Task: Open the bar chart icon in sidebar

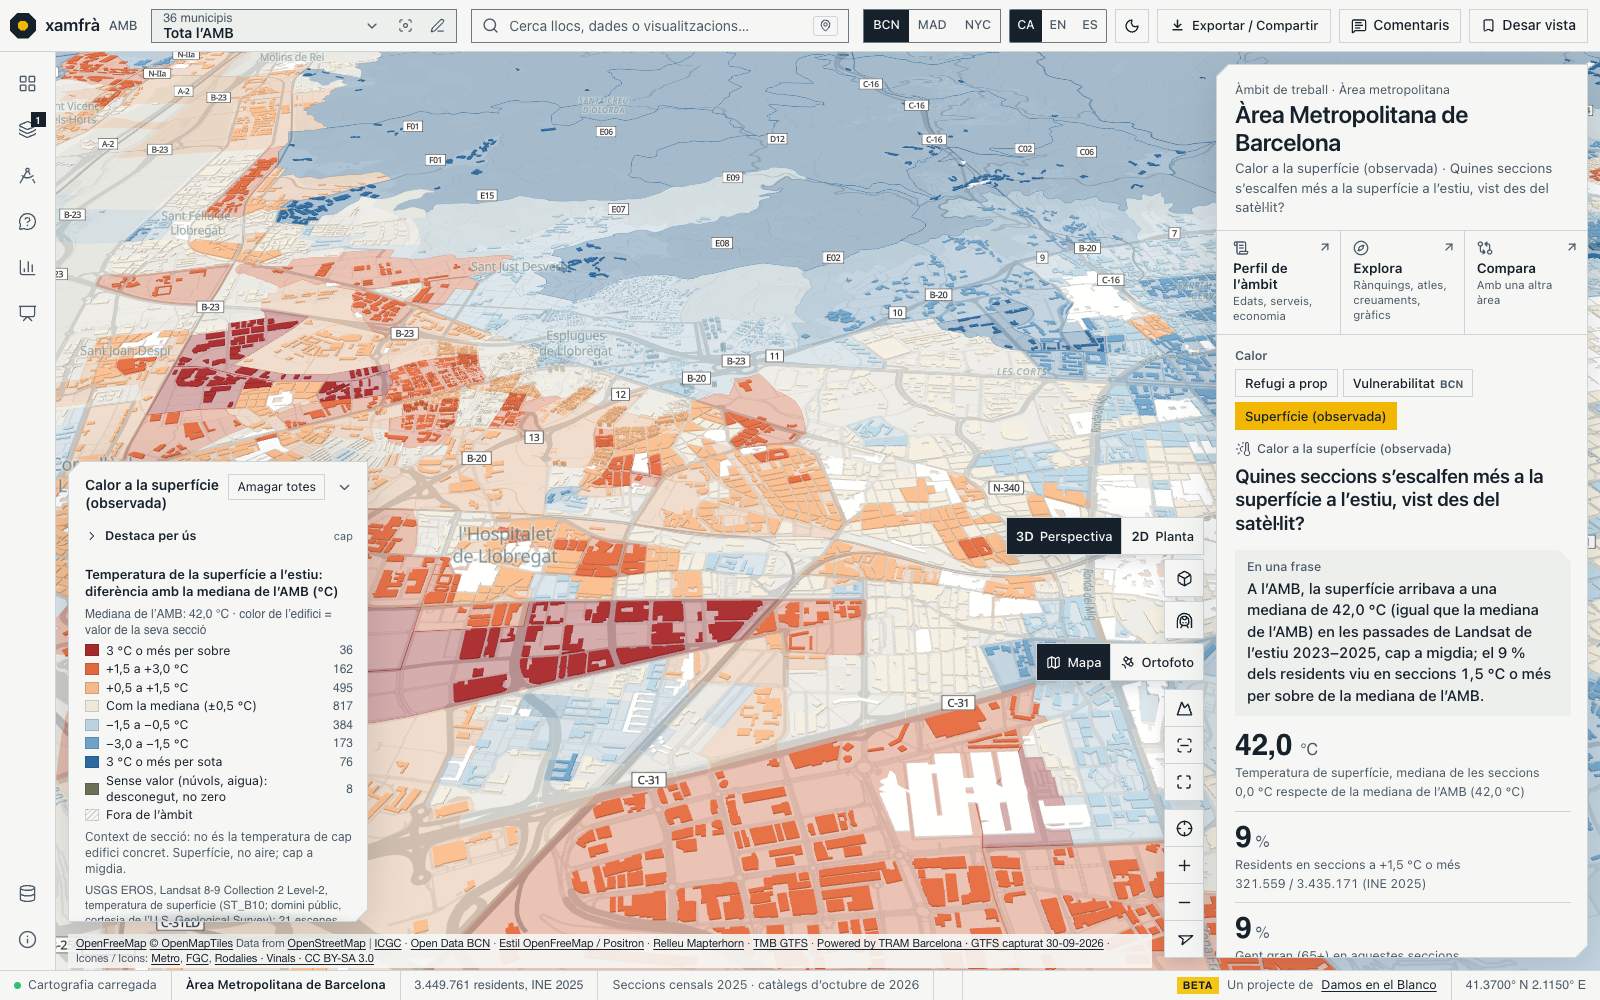Action: [x=27, y=267]
